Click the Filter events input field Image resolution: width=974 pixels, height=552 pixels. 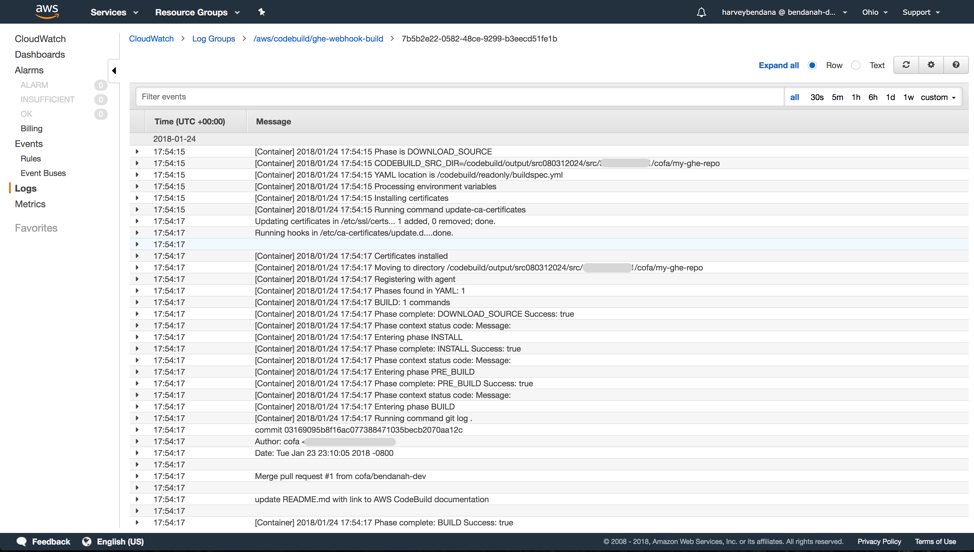pos(460,97)
